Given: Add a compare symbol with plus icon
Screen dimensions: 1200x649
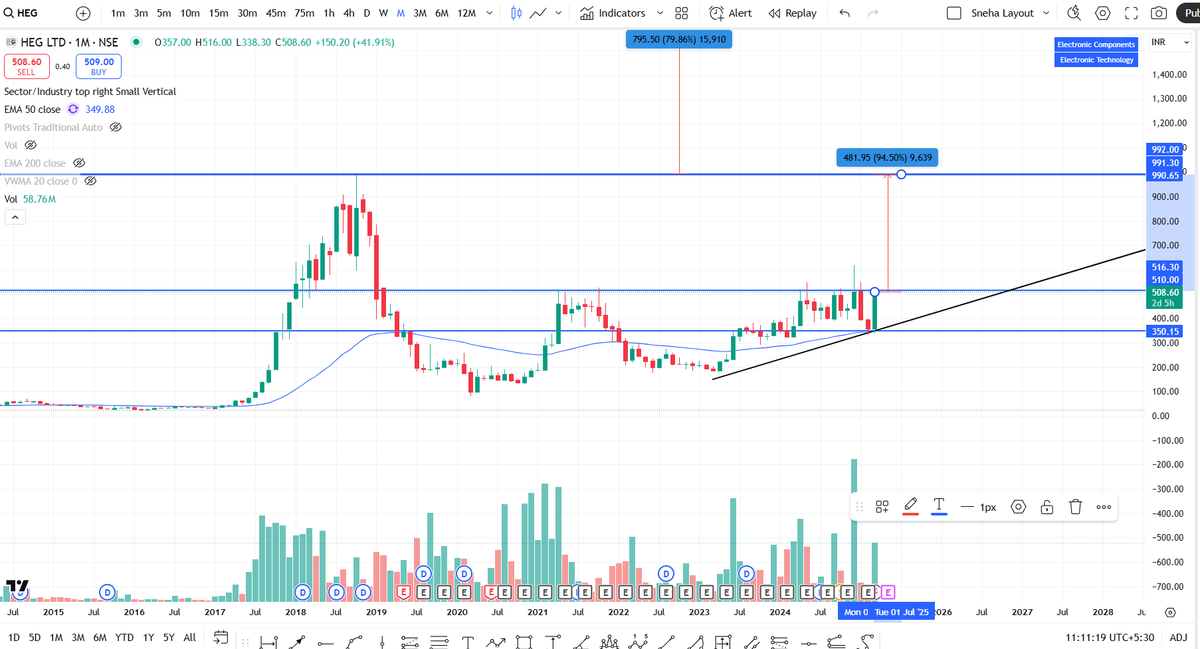Looking at the screenshot, I should pos(83,13).
